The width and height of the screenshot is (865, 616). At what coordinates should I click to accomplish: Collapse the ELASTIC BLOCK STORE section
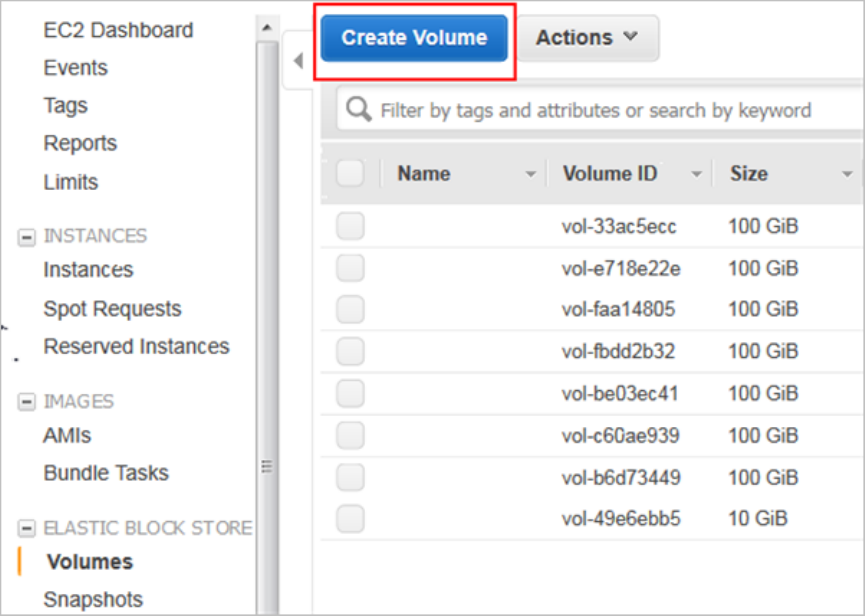[28, 528]
